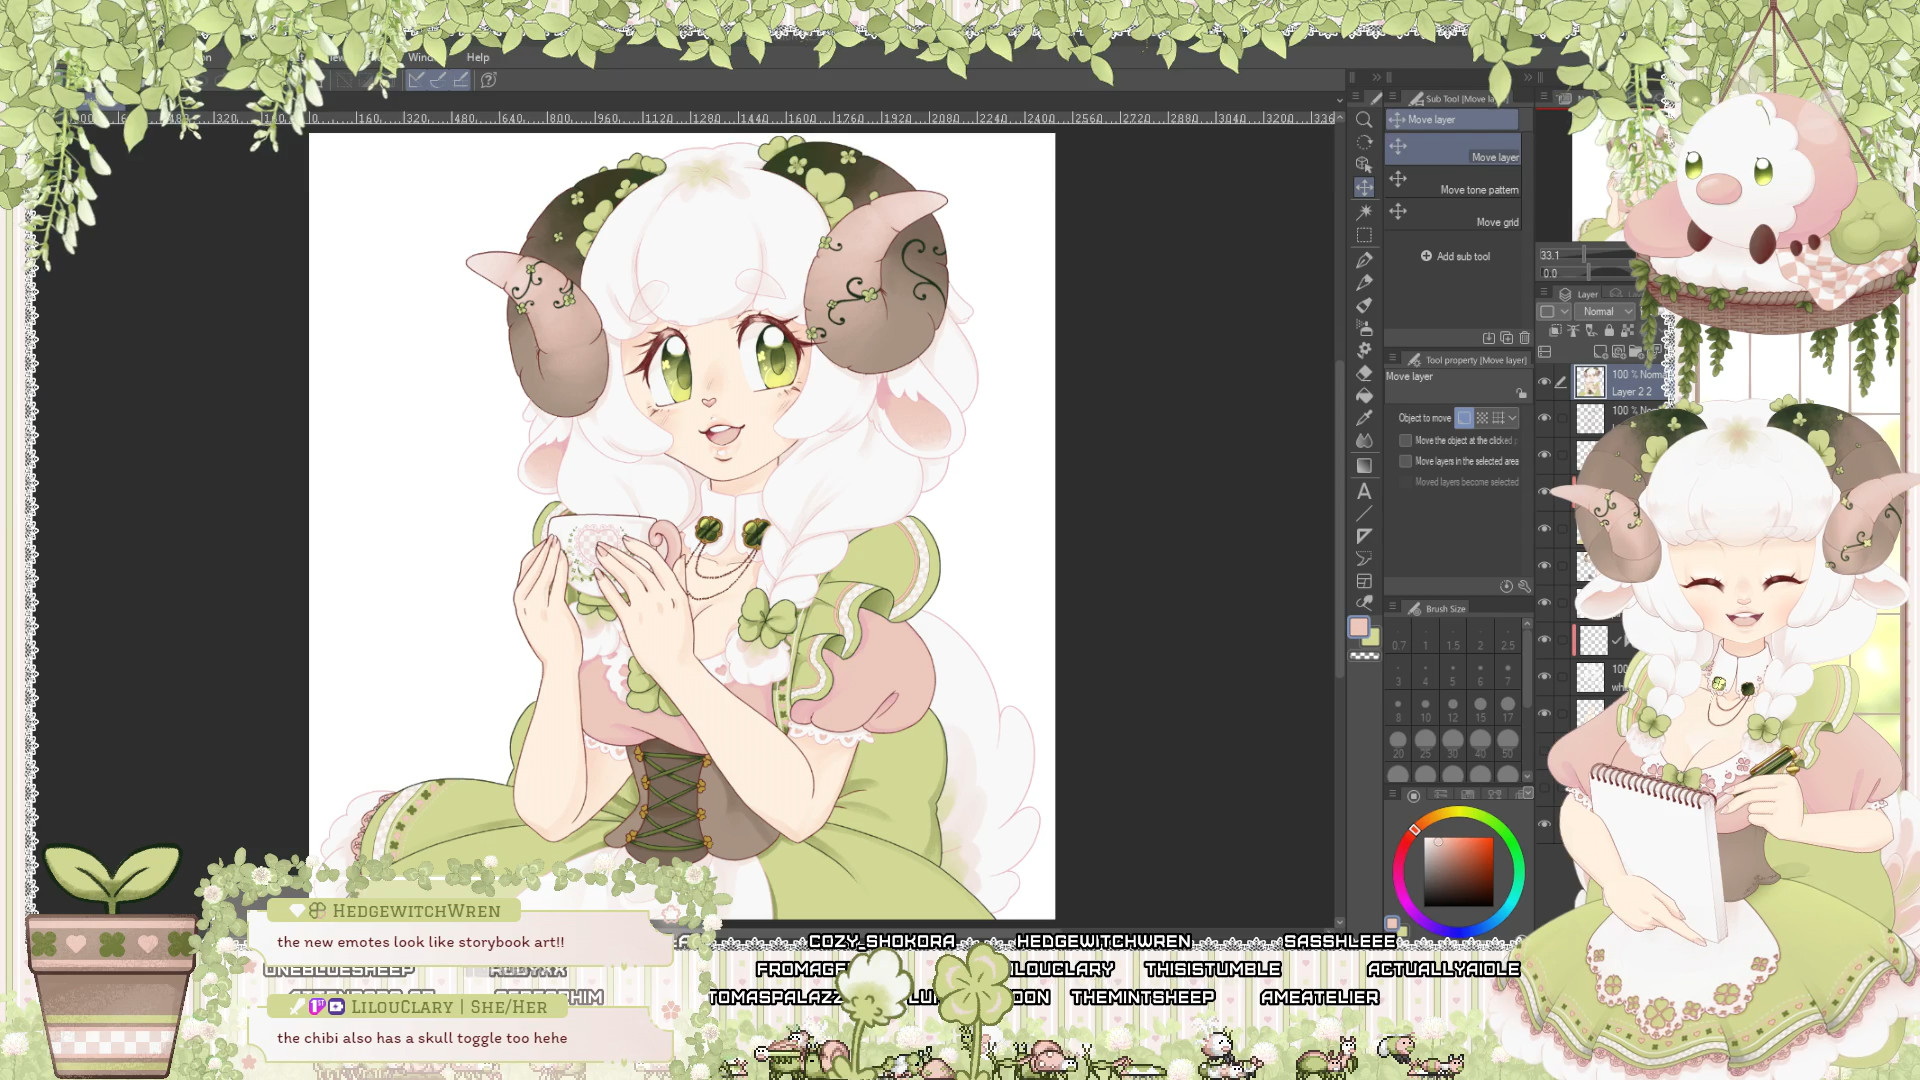Select the Auto select magic wand tool
Screen dimensions: 1920x1080
point(1364,212)
